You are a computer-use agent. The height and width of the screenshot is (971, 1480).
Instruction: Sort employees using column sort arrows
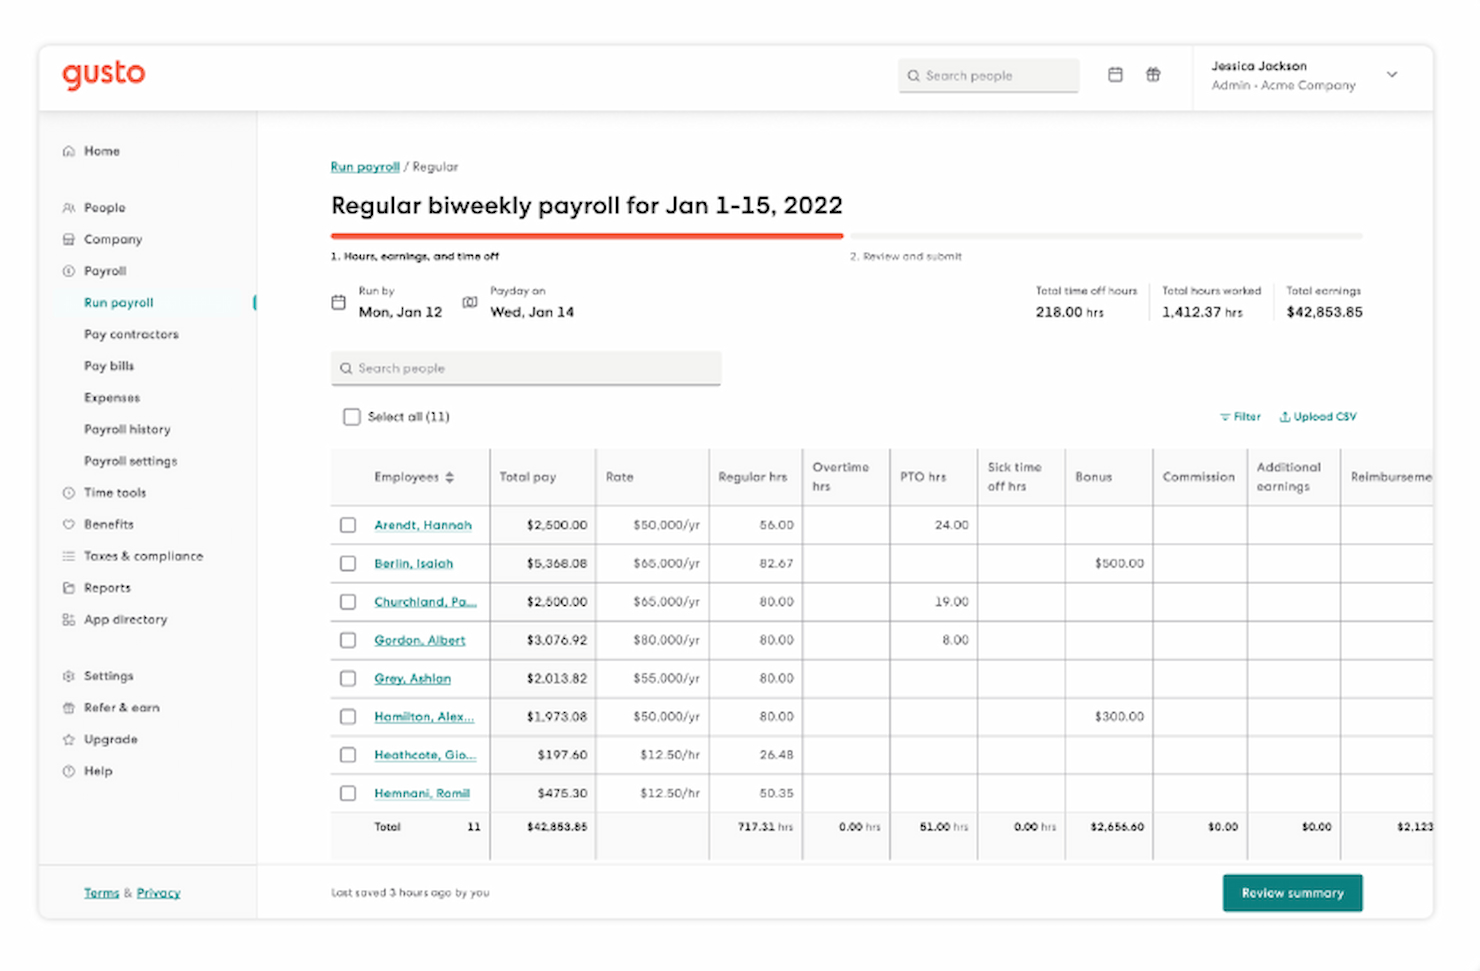click(x=450, y=477)
